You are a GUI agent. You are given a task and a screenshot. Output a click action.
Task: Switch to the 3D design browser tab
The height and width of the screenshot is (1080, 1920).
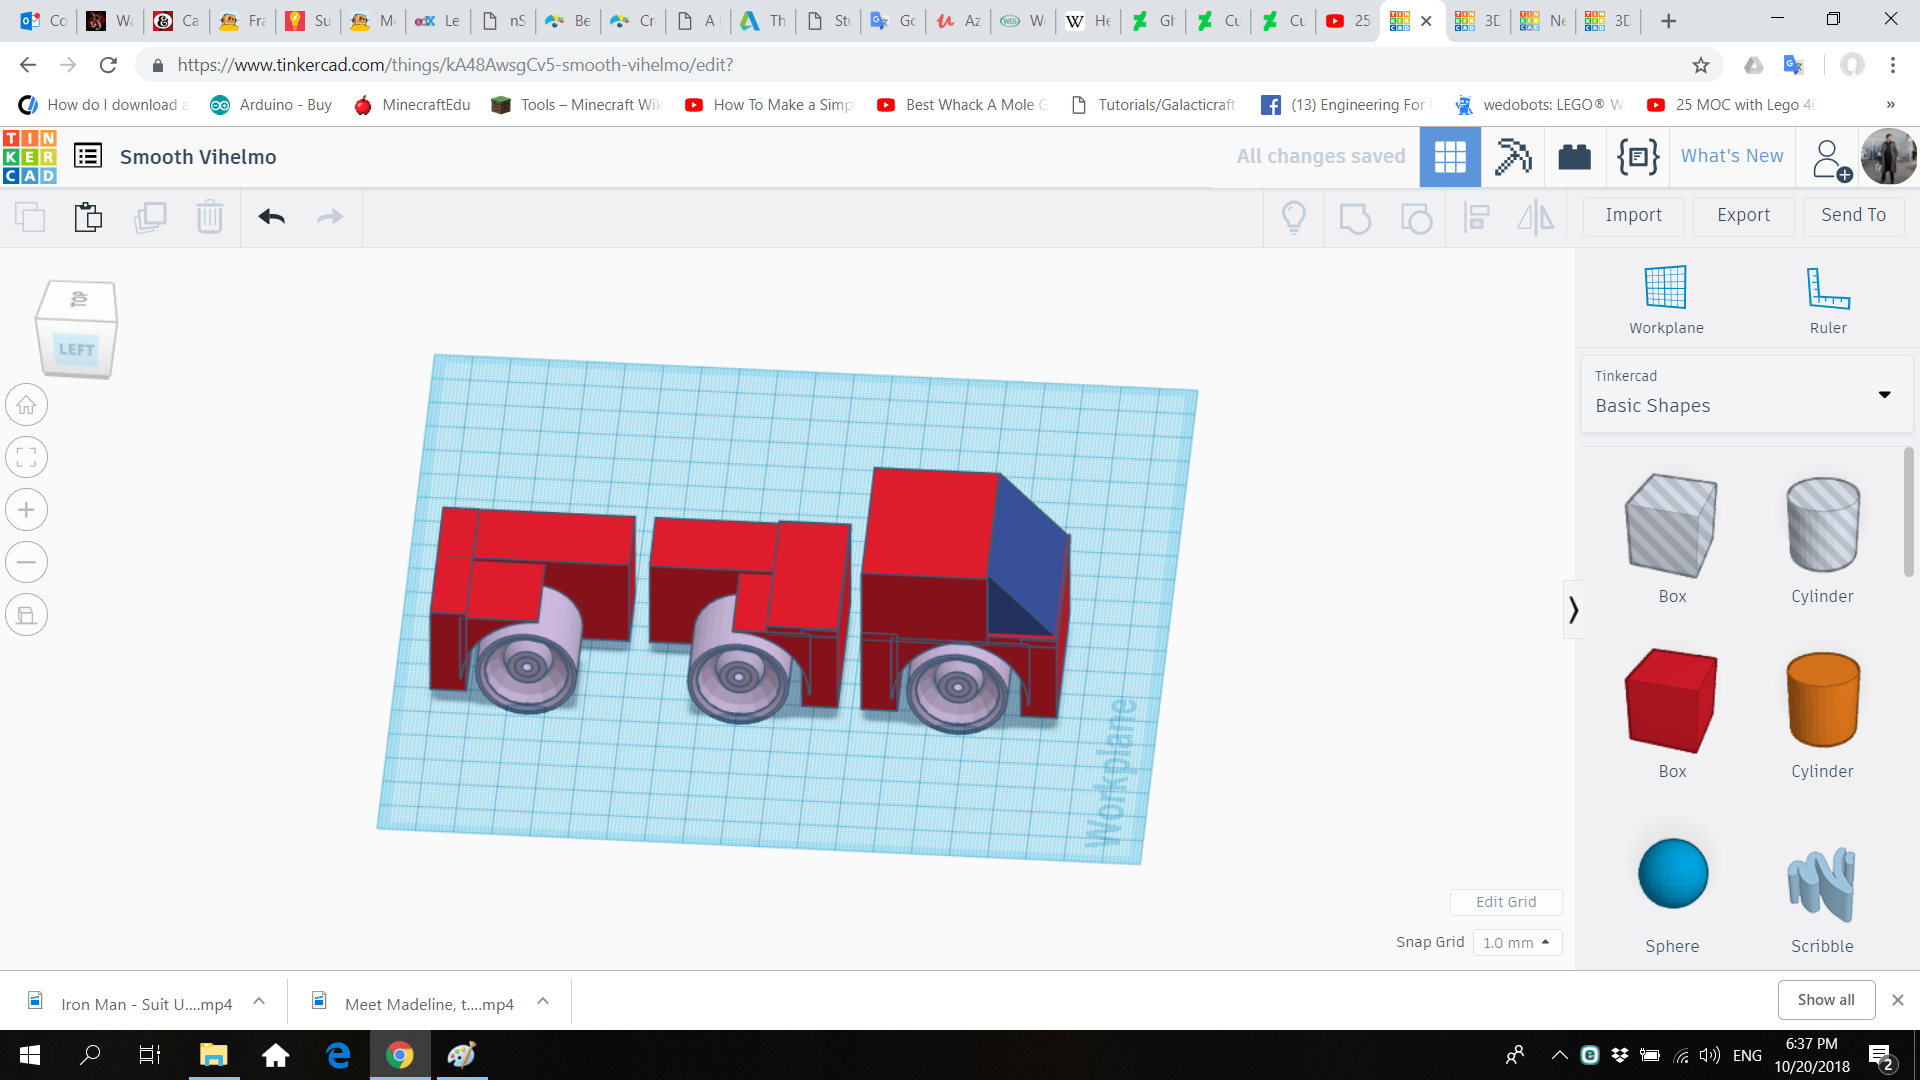(1477, 21)
